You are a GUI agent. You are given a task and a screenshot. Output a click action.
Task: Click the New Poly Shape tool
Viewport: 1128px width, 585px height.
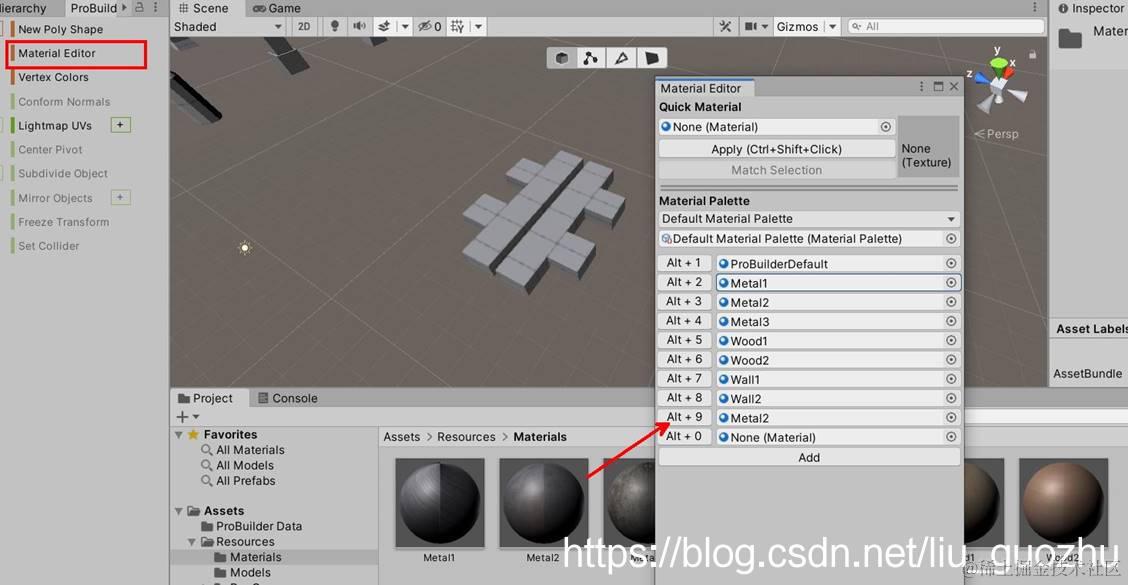click(60, 30)
